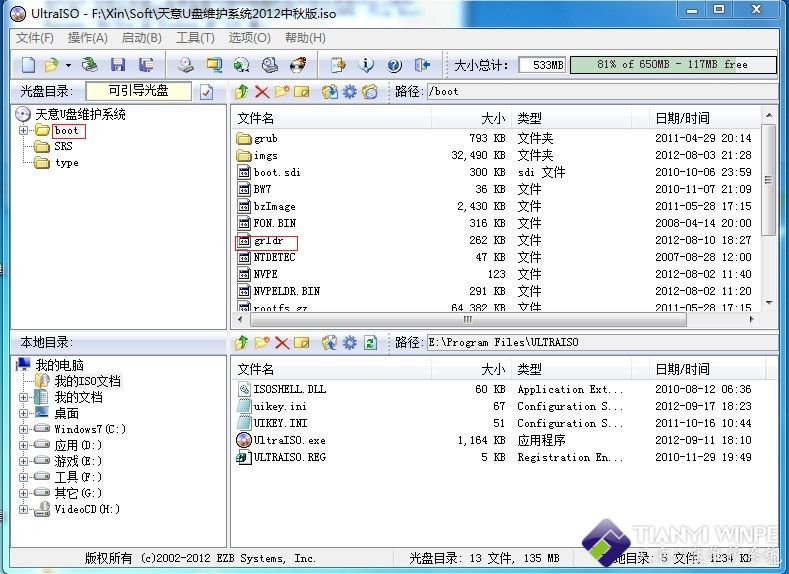Open the 选项(O) menu
The width and height of the screenshot is (789, 574).
pyautogui.click(x=250, y=38)
